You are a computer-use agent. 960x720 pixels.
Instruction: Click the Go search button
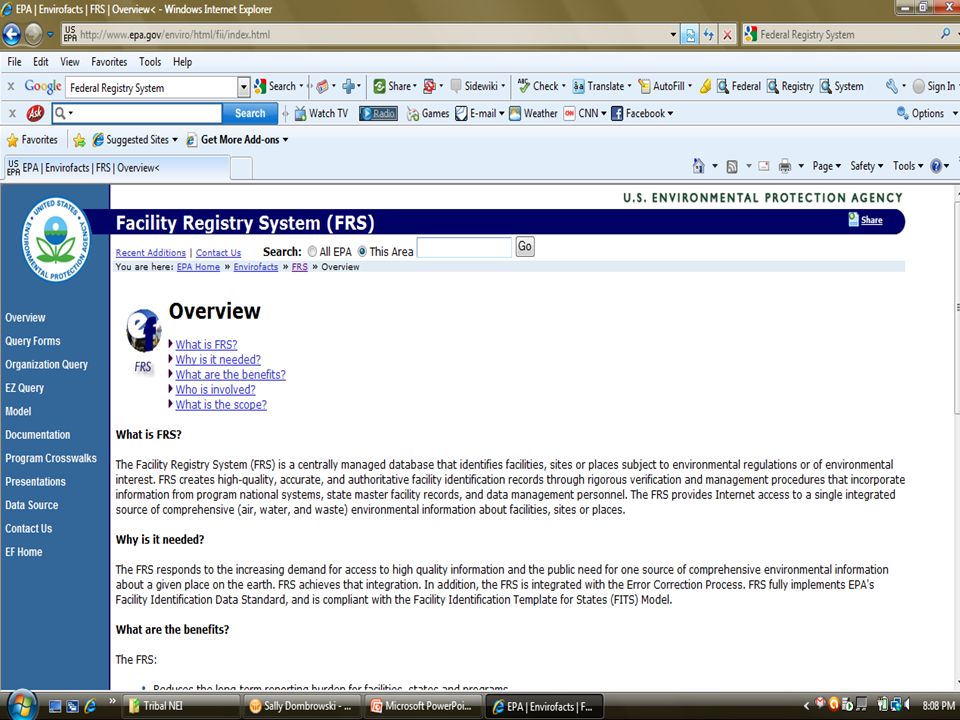tap(525, 247)
